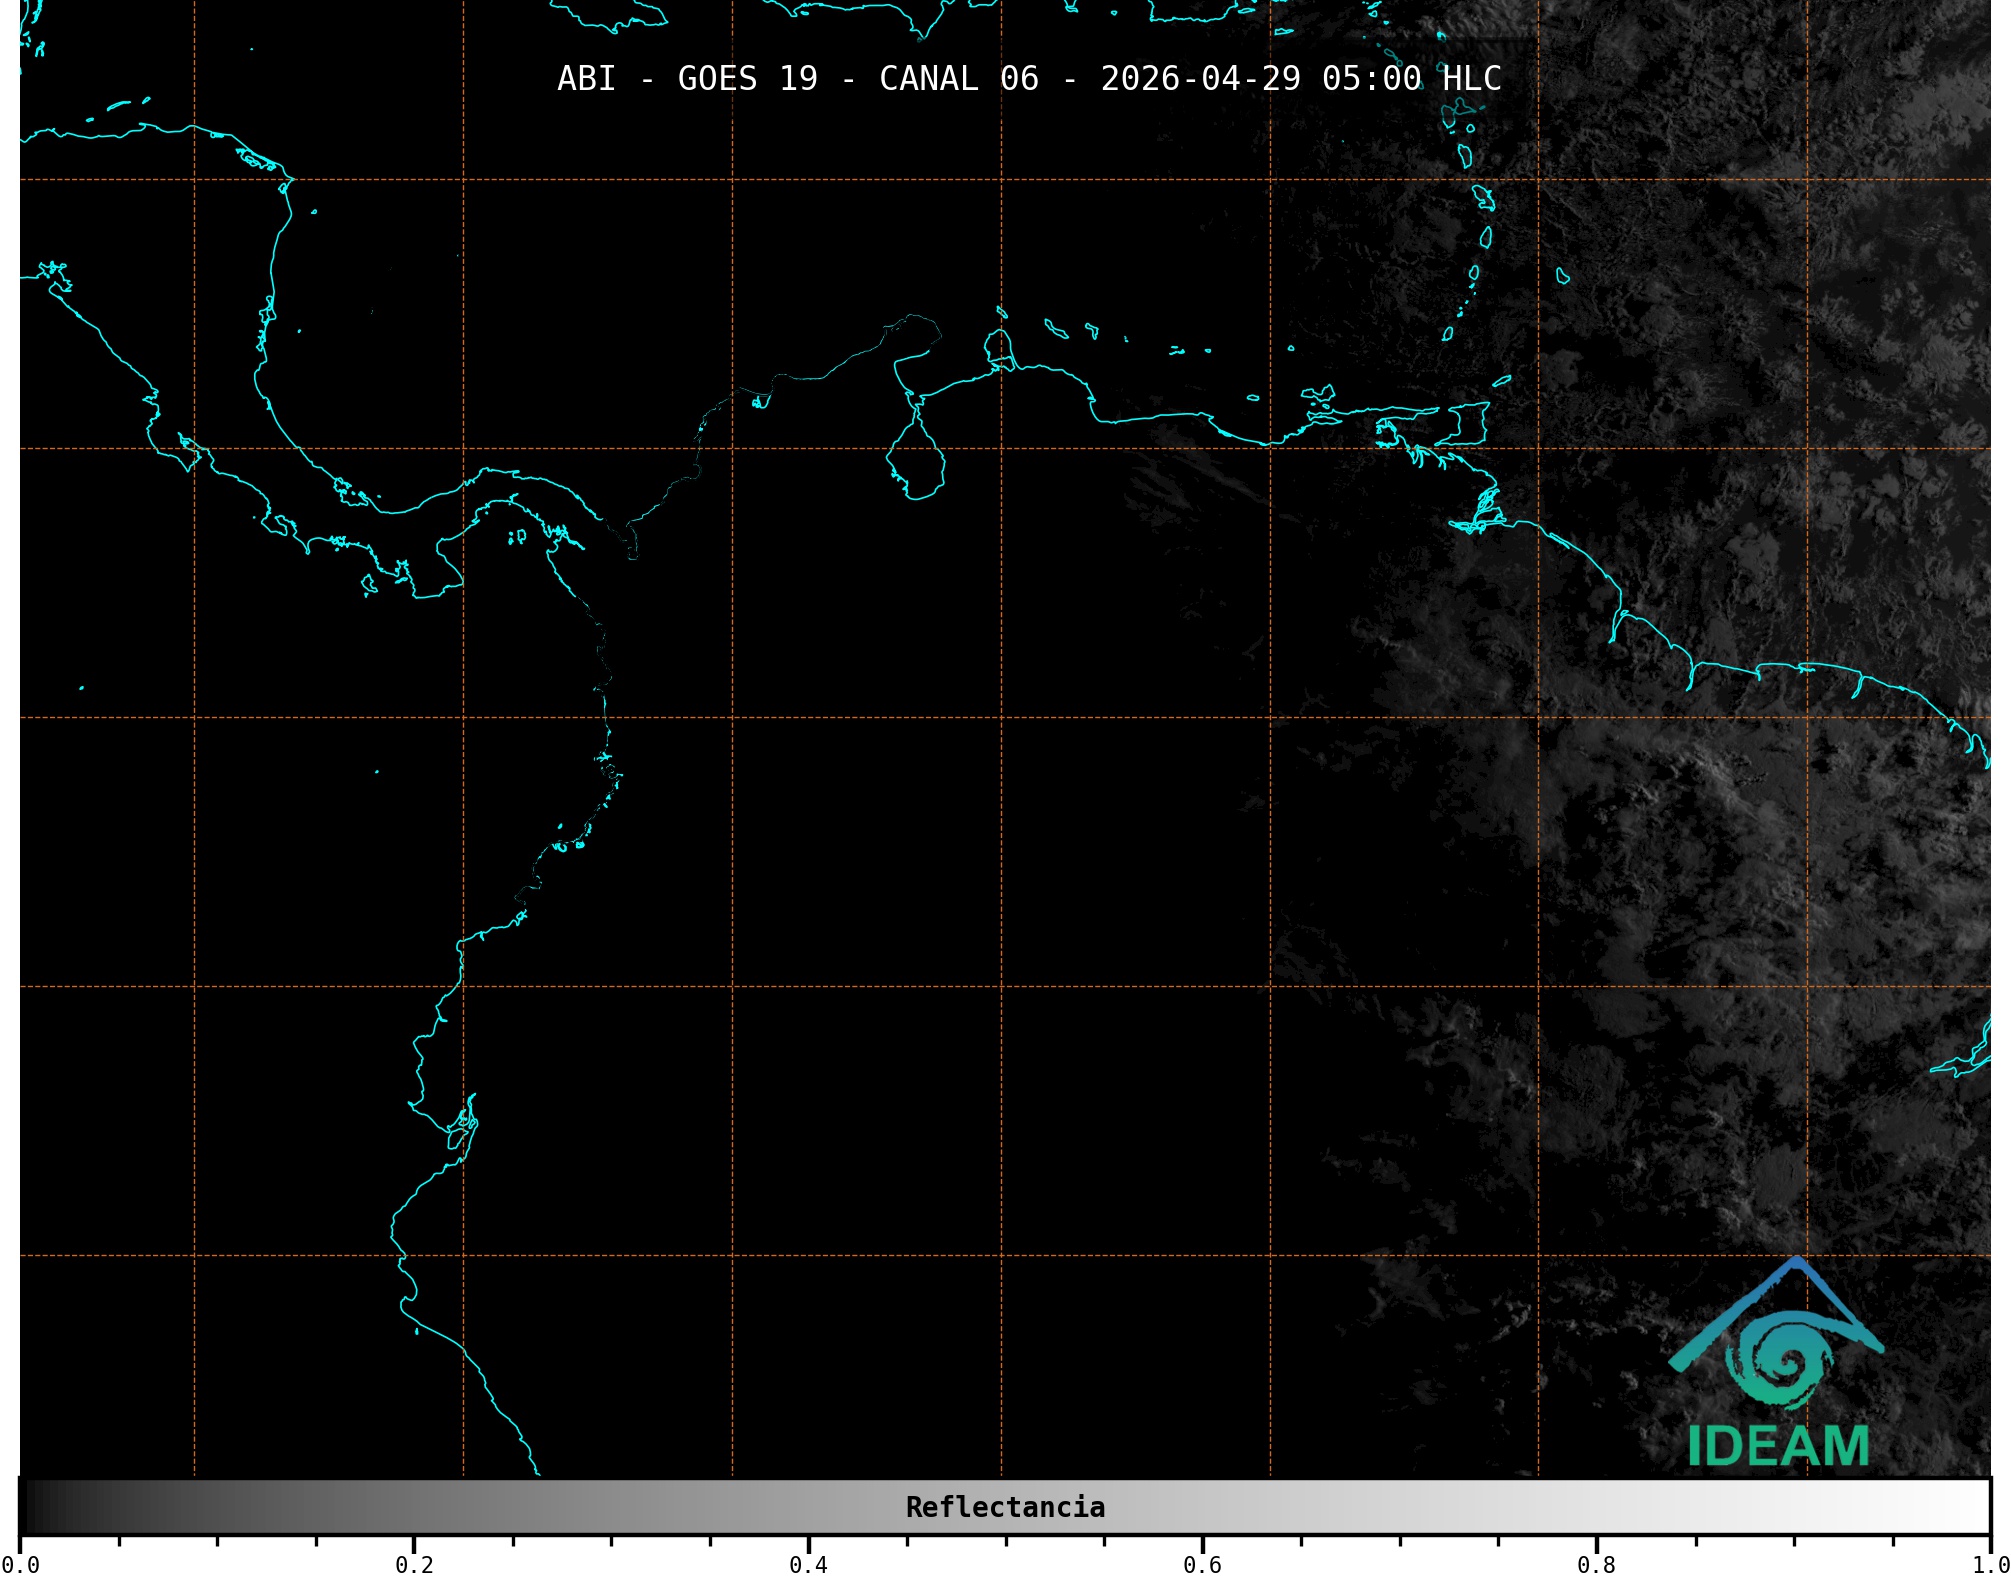The width and height of the screenshot is (2011, 1577).
Task: Click GOES 19 in the title
Action: click(x=747, y=79)
